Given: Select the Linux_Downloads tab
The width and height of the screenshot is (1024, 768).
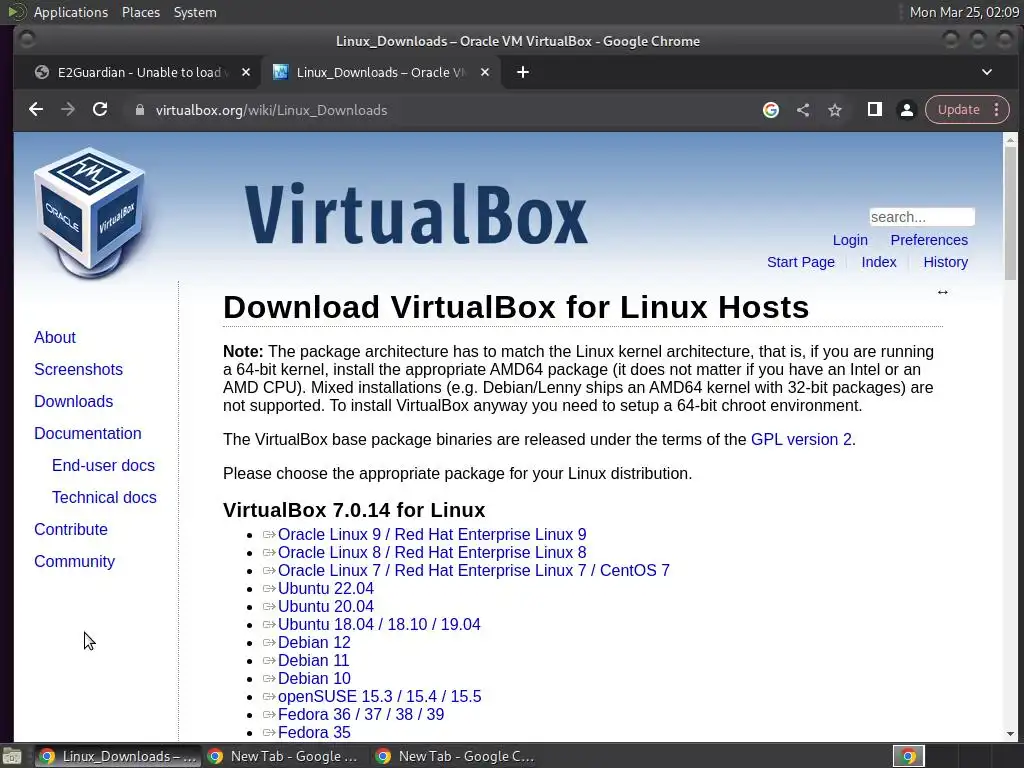Looking at the screenshot, I should click(x=381, y=72).
